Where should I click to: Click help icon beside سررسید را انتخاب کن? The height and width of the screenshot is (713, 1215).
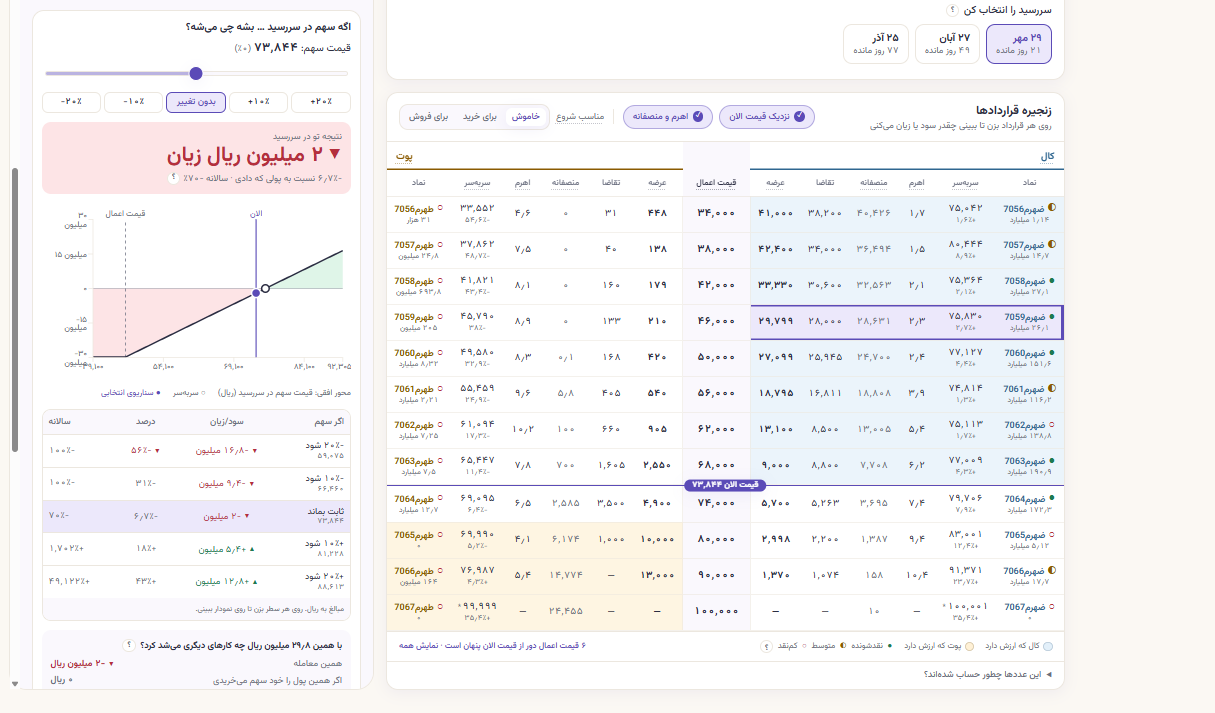pos(953,10)
